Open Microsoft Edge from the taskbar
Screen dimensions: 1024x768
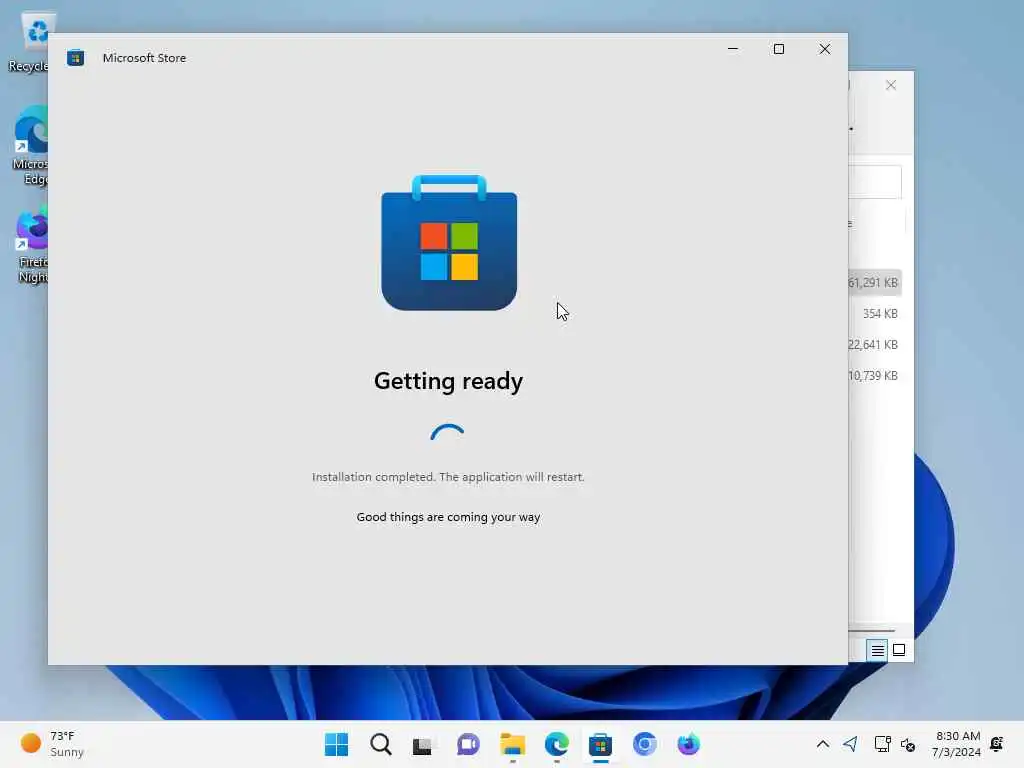[556, 744]
